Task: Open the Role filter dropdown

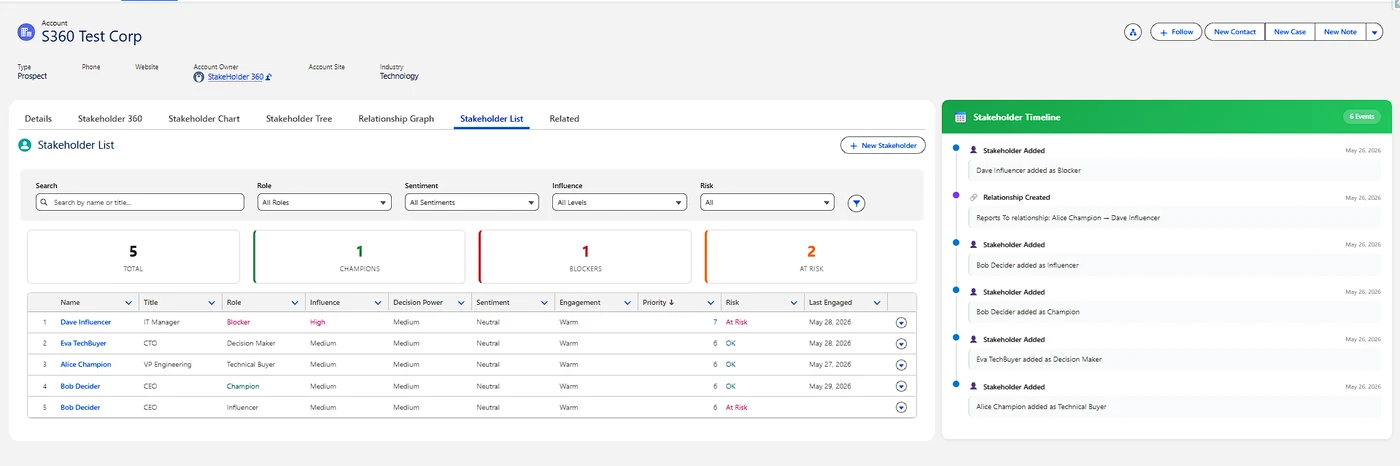Action: tap(324, 202)
